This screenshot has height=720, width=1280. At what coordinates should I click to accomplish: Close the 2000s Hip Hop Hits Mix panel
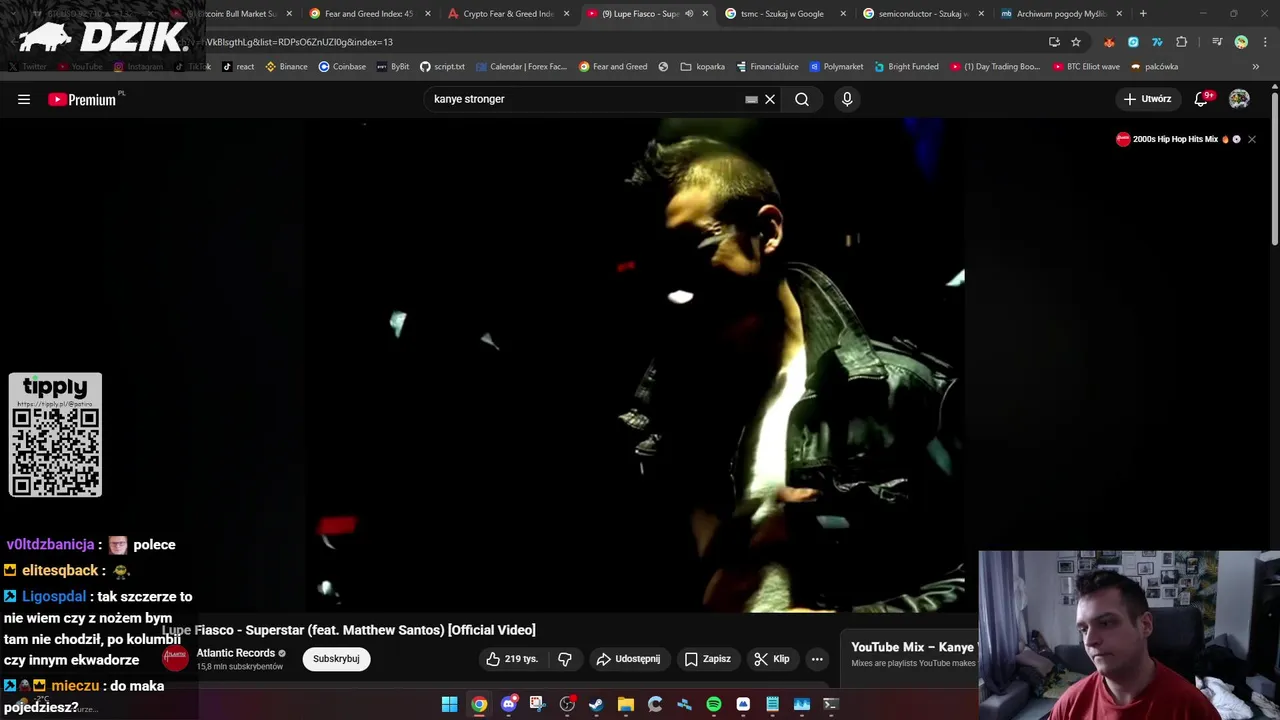click(1251, 139)
